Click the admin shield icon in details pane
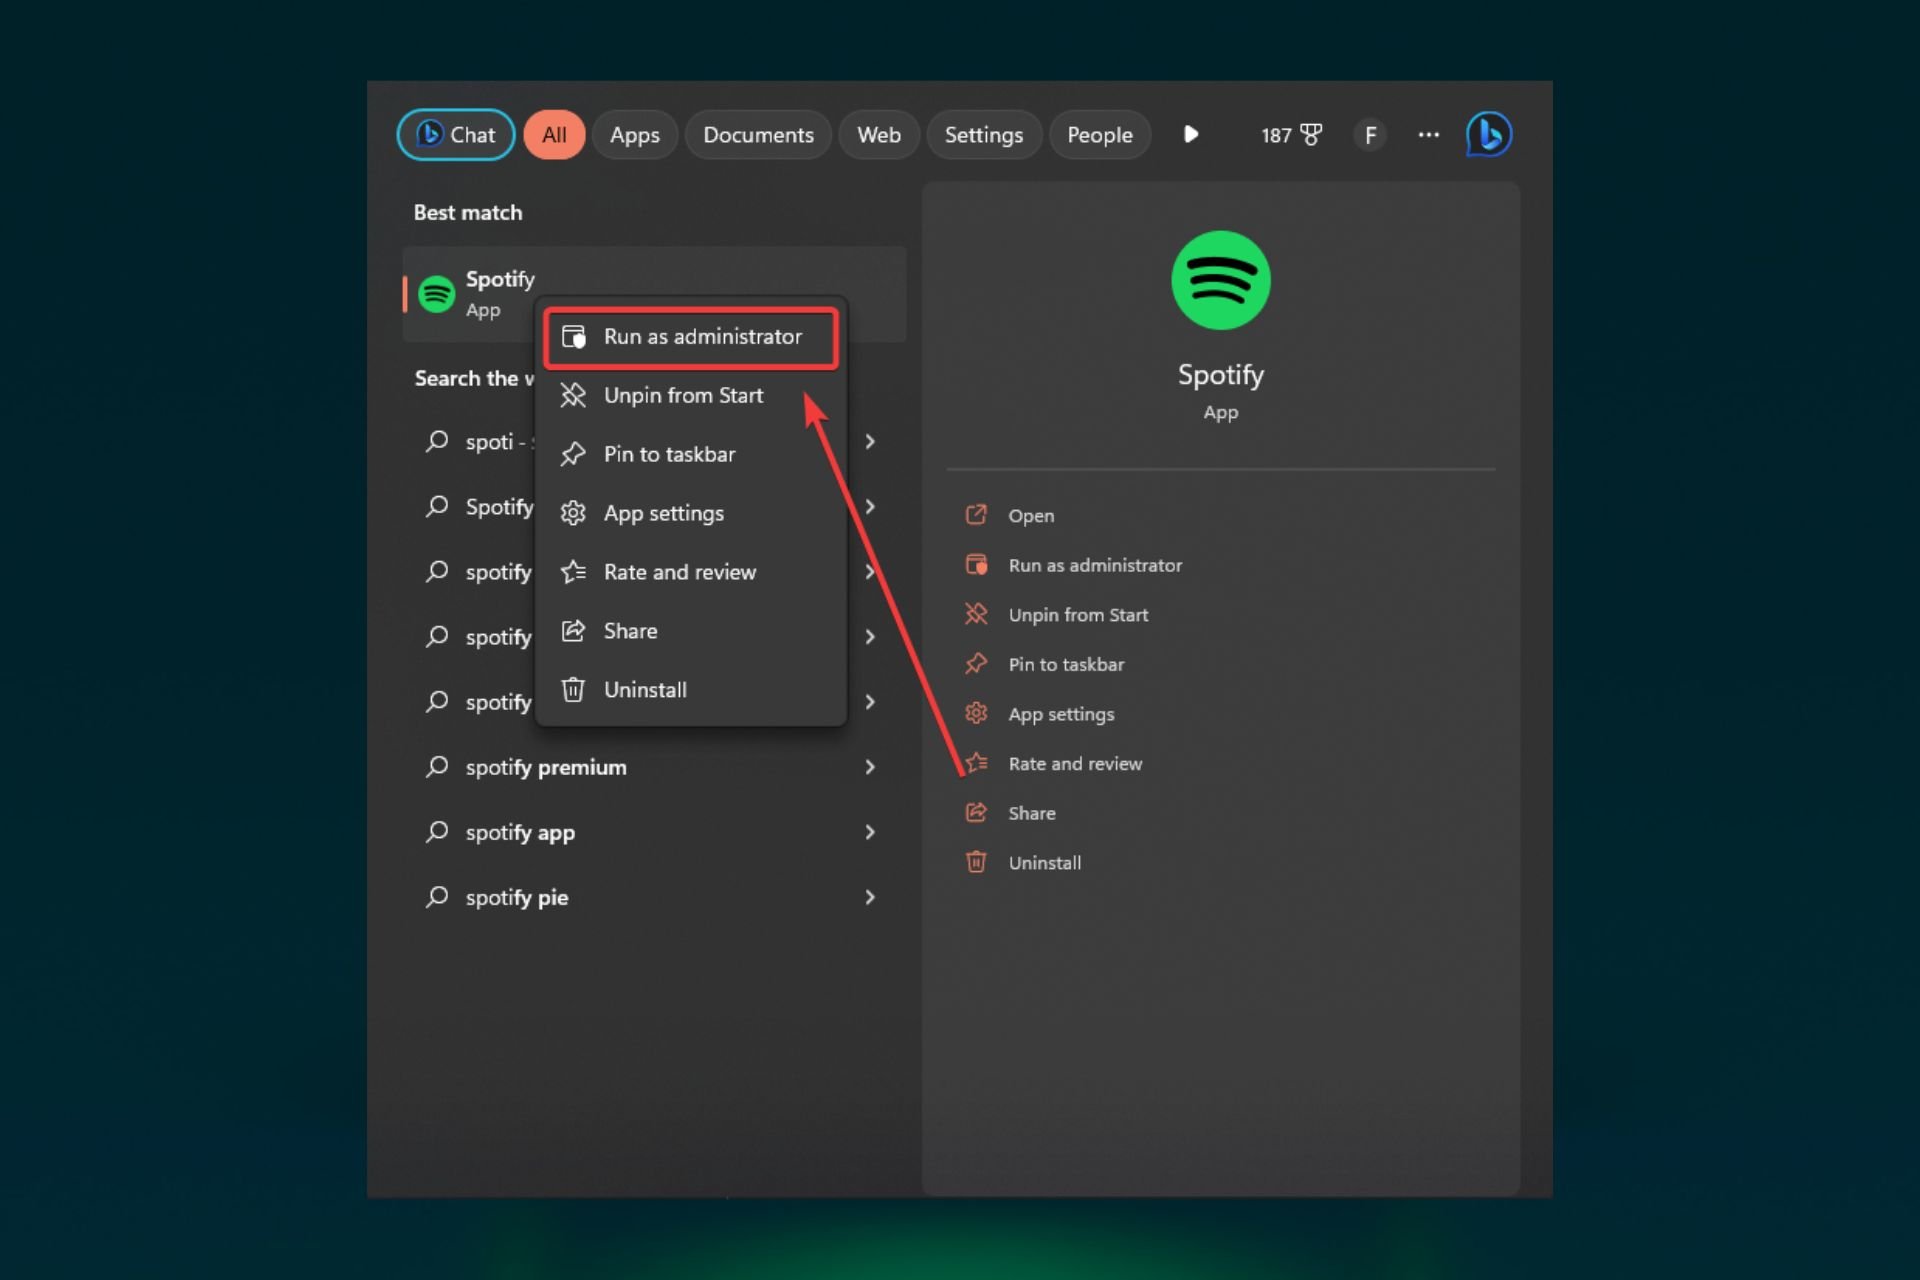 [976, 565]
